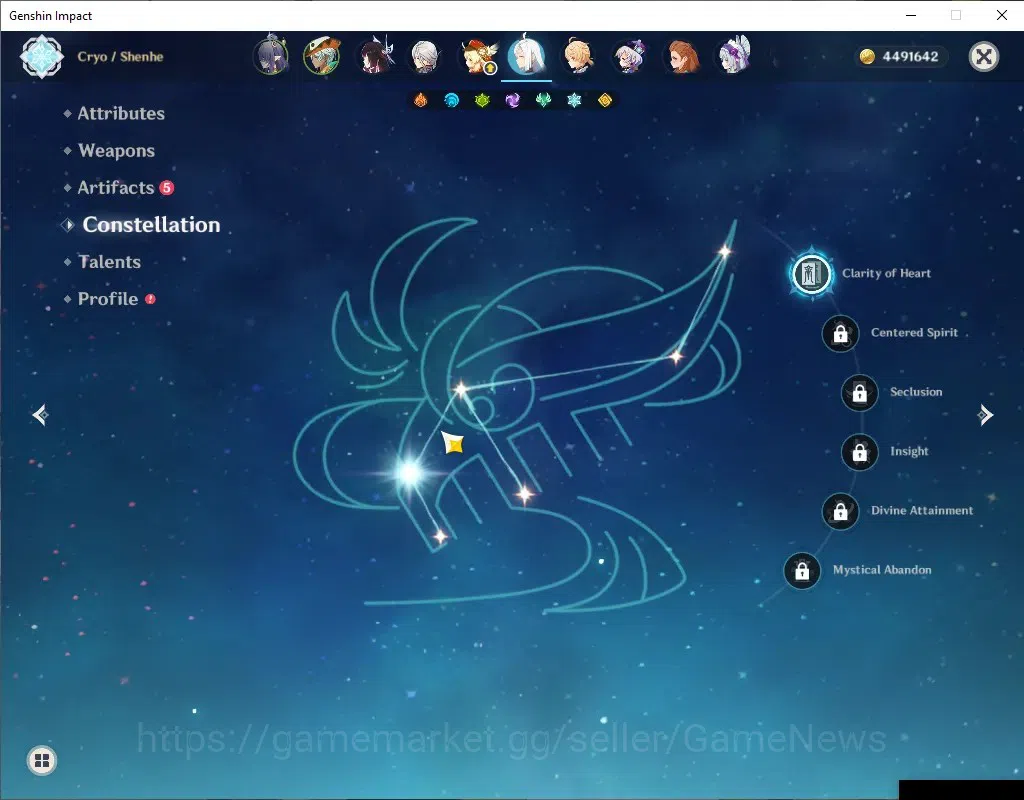Close the Genshin Impact window
Image resolution: width=1024 pixels, height=800 pixels.
tap(1002, 15)
